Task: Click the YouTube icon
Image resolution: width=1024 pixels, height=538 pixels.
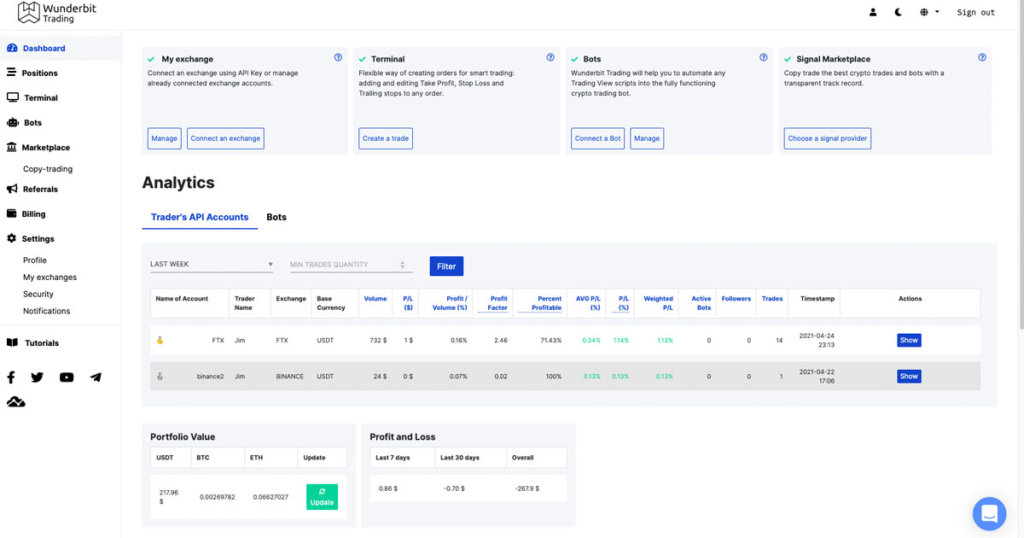Action: point(67,377)
